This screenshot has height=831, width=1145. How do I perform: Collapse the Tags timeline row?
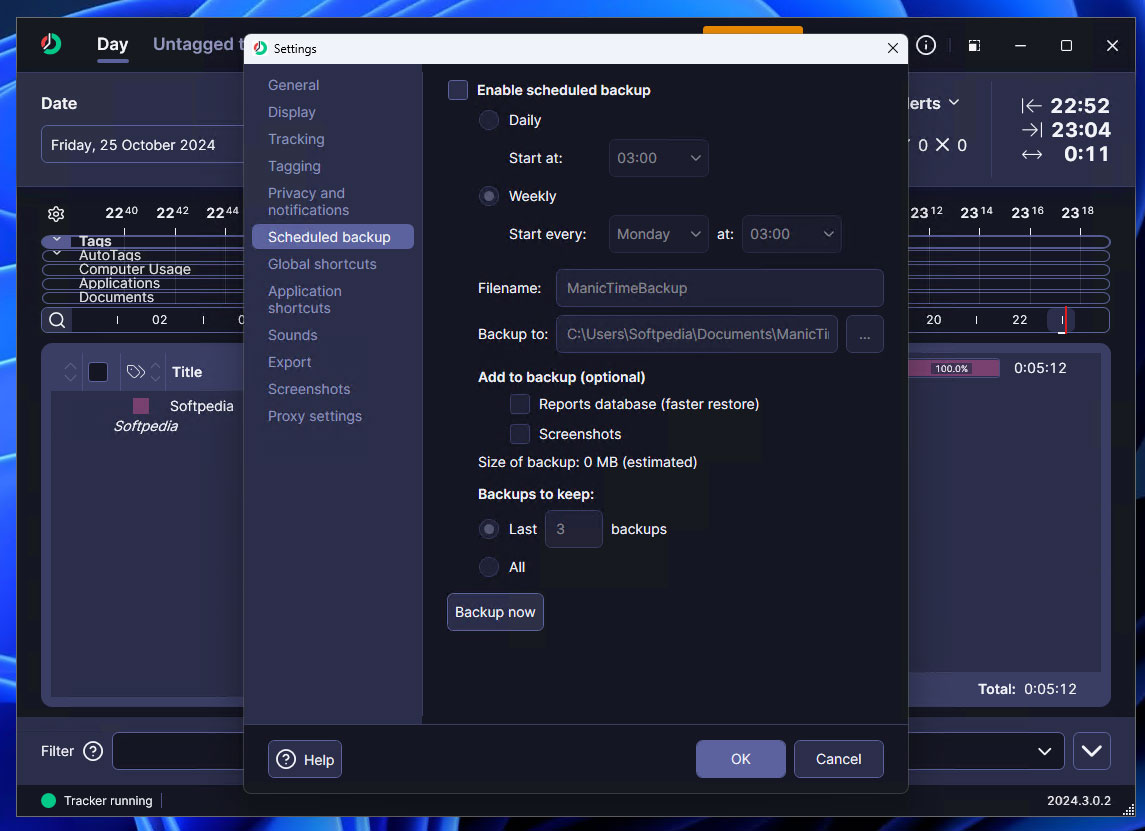click(x=57, y=241)
